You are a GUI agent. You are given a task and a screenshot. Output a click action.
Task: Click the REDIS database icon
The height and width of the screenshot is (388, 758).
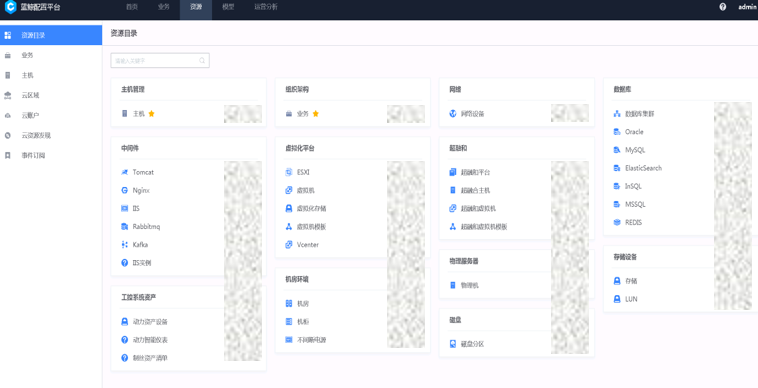tap(617, 222)
